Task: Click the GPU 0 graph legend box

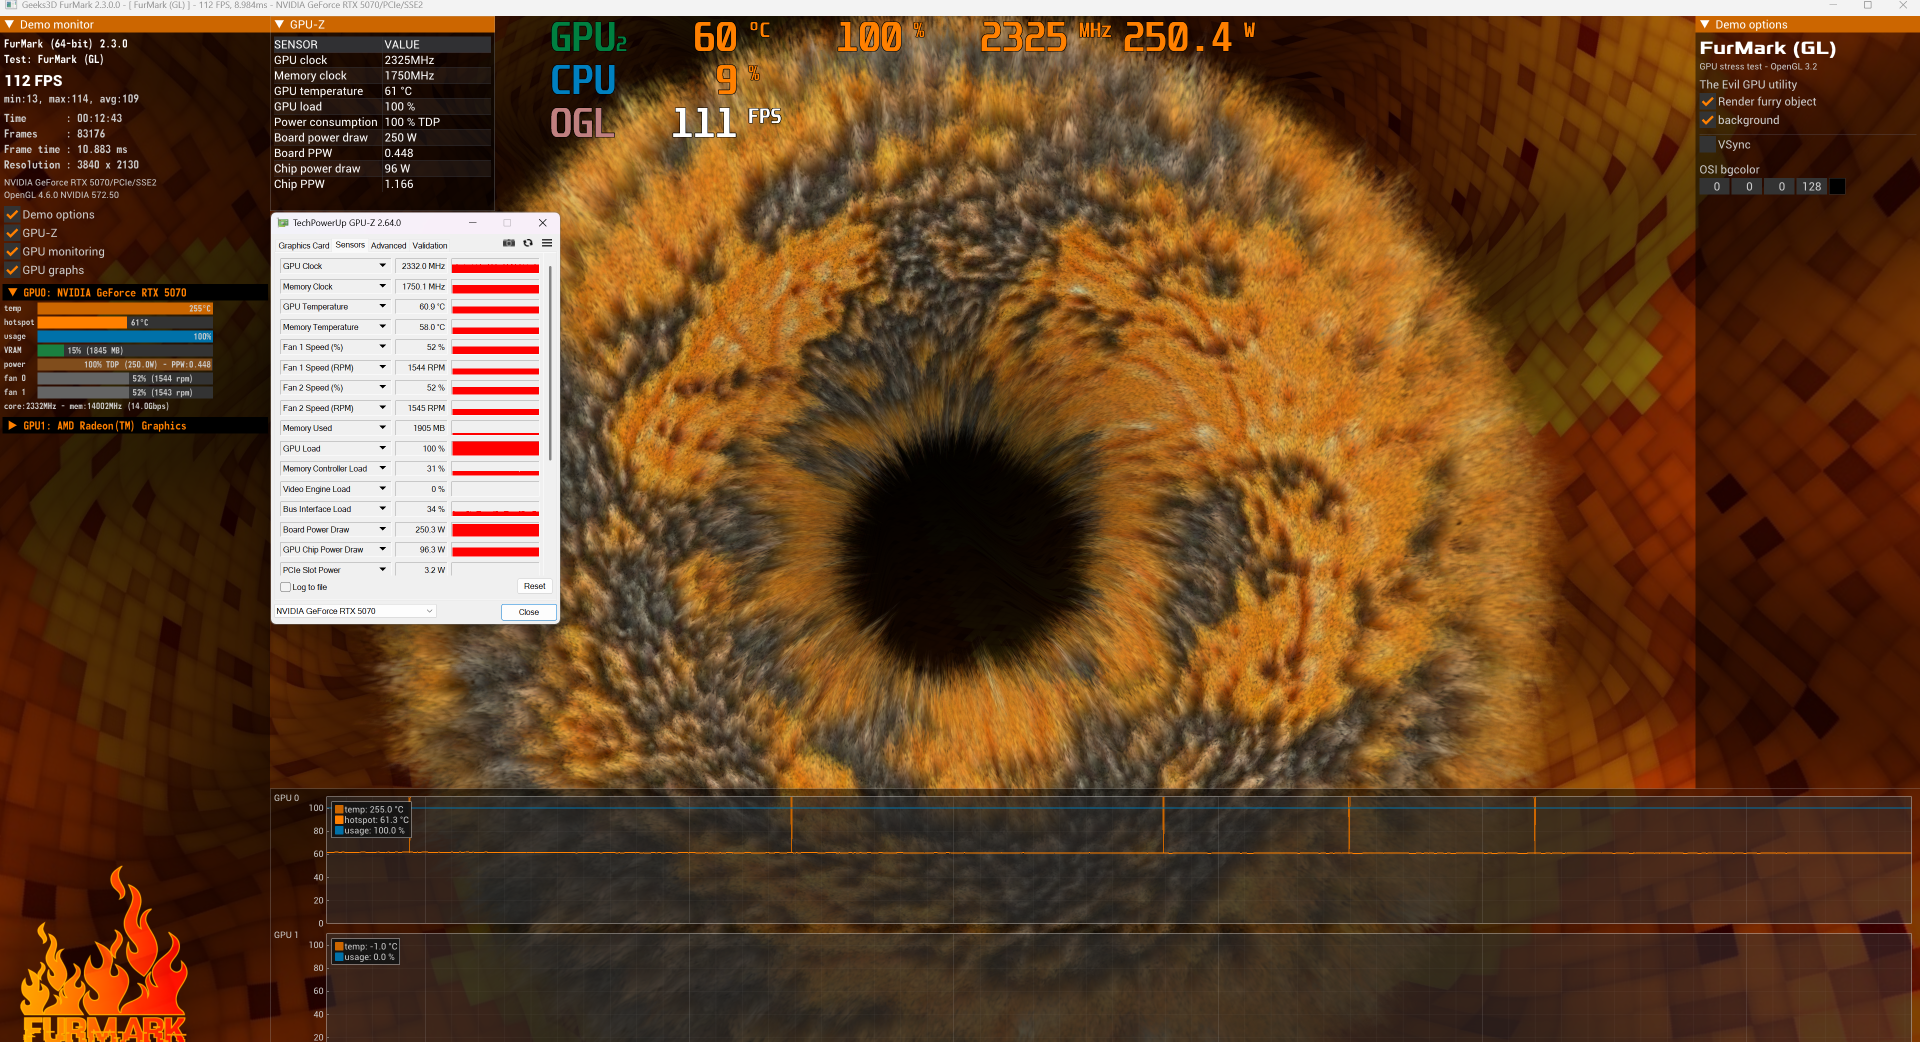Action: tap(370, 820)
